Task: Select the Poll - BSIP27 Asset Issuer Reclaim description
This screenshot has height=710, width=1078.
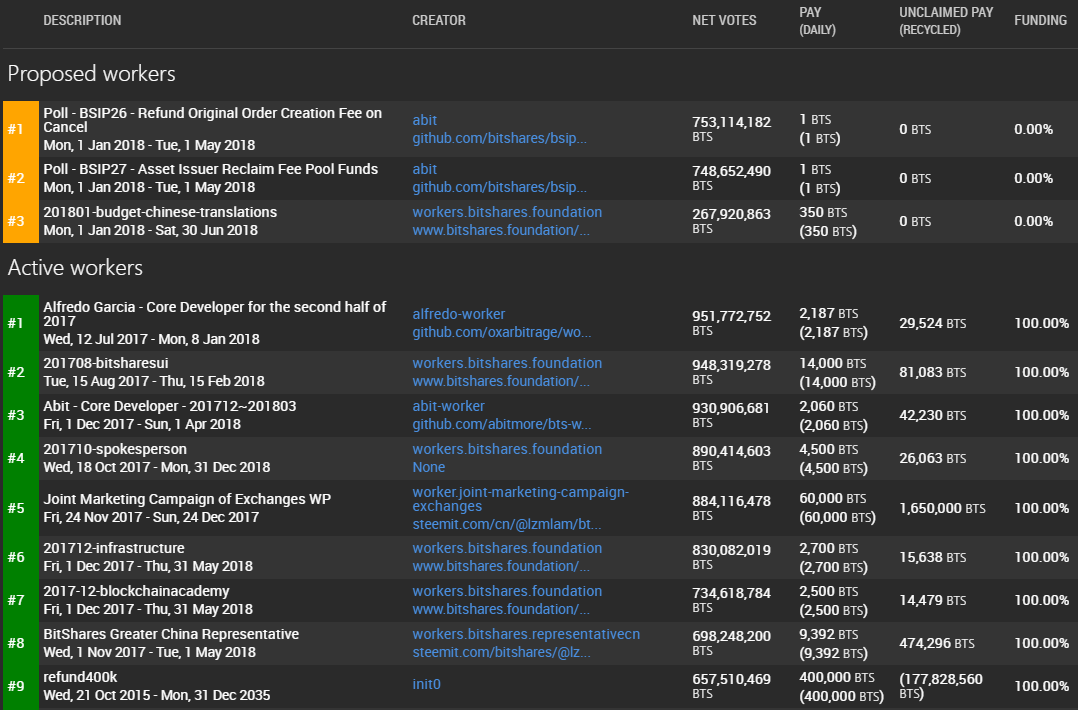Action: (x=210, y=169)
